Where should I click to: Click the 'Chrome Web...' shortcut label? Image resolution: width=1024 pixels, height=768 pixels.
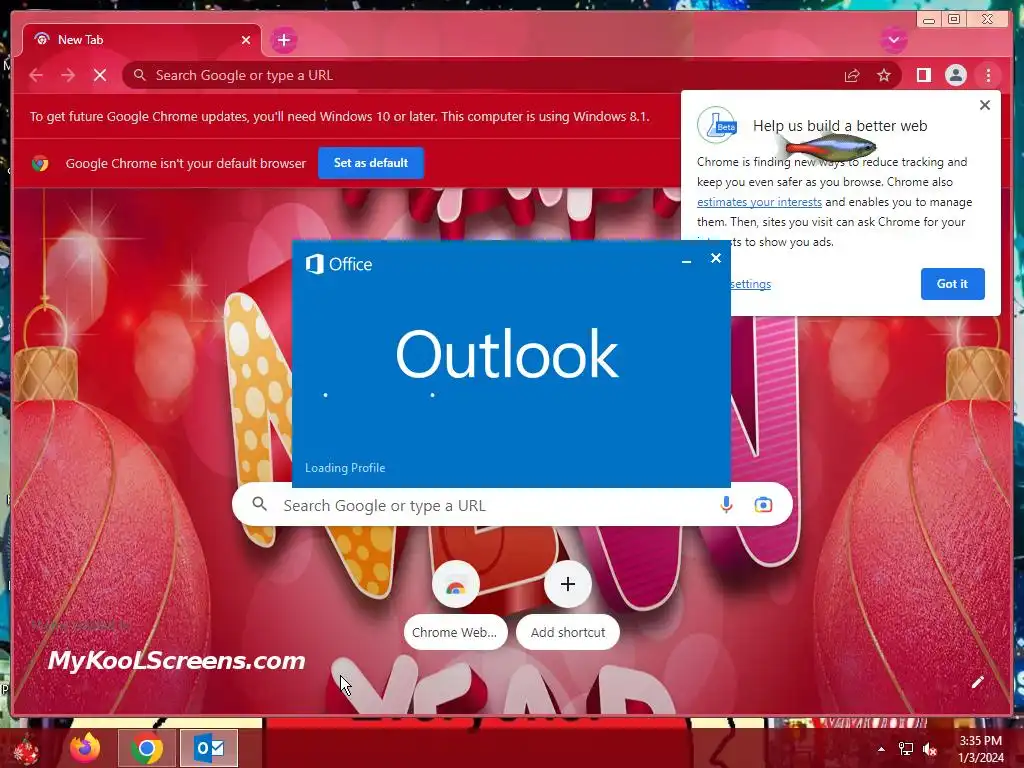coord(455,632)
